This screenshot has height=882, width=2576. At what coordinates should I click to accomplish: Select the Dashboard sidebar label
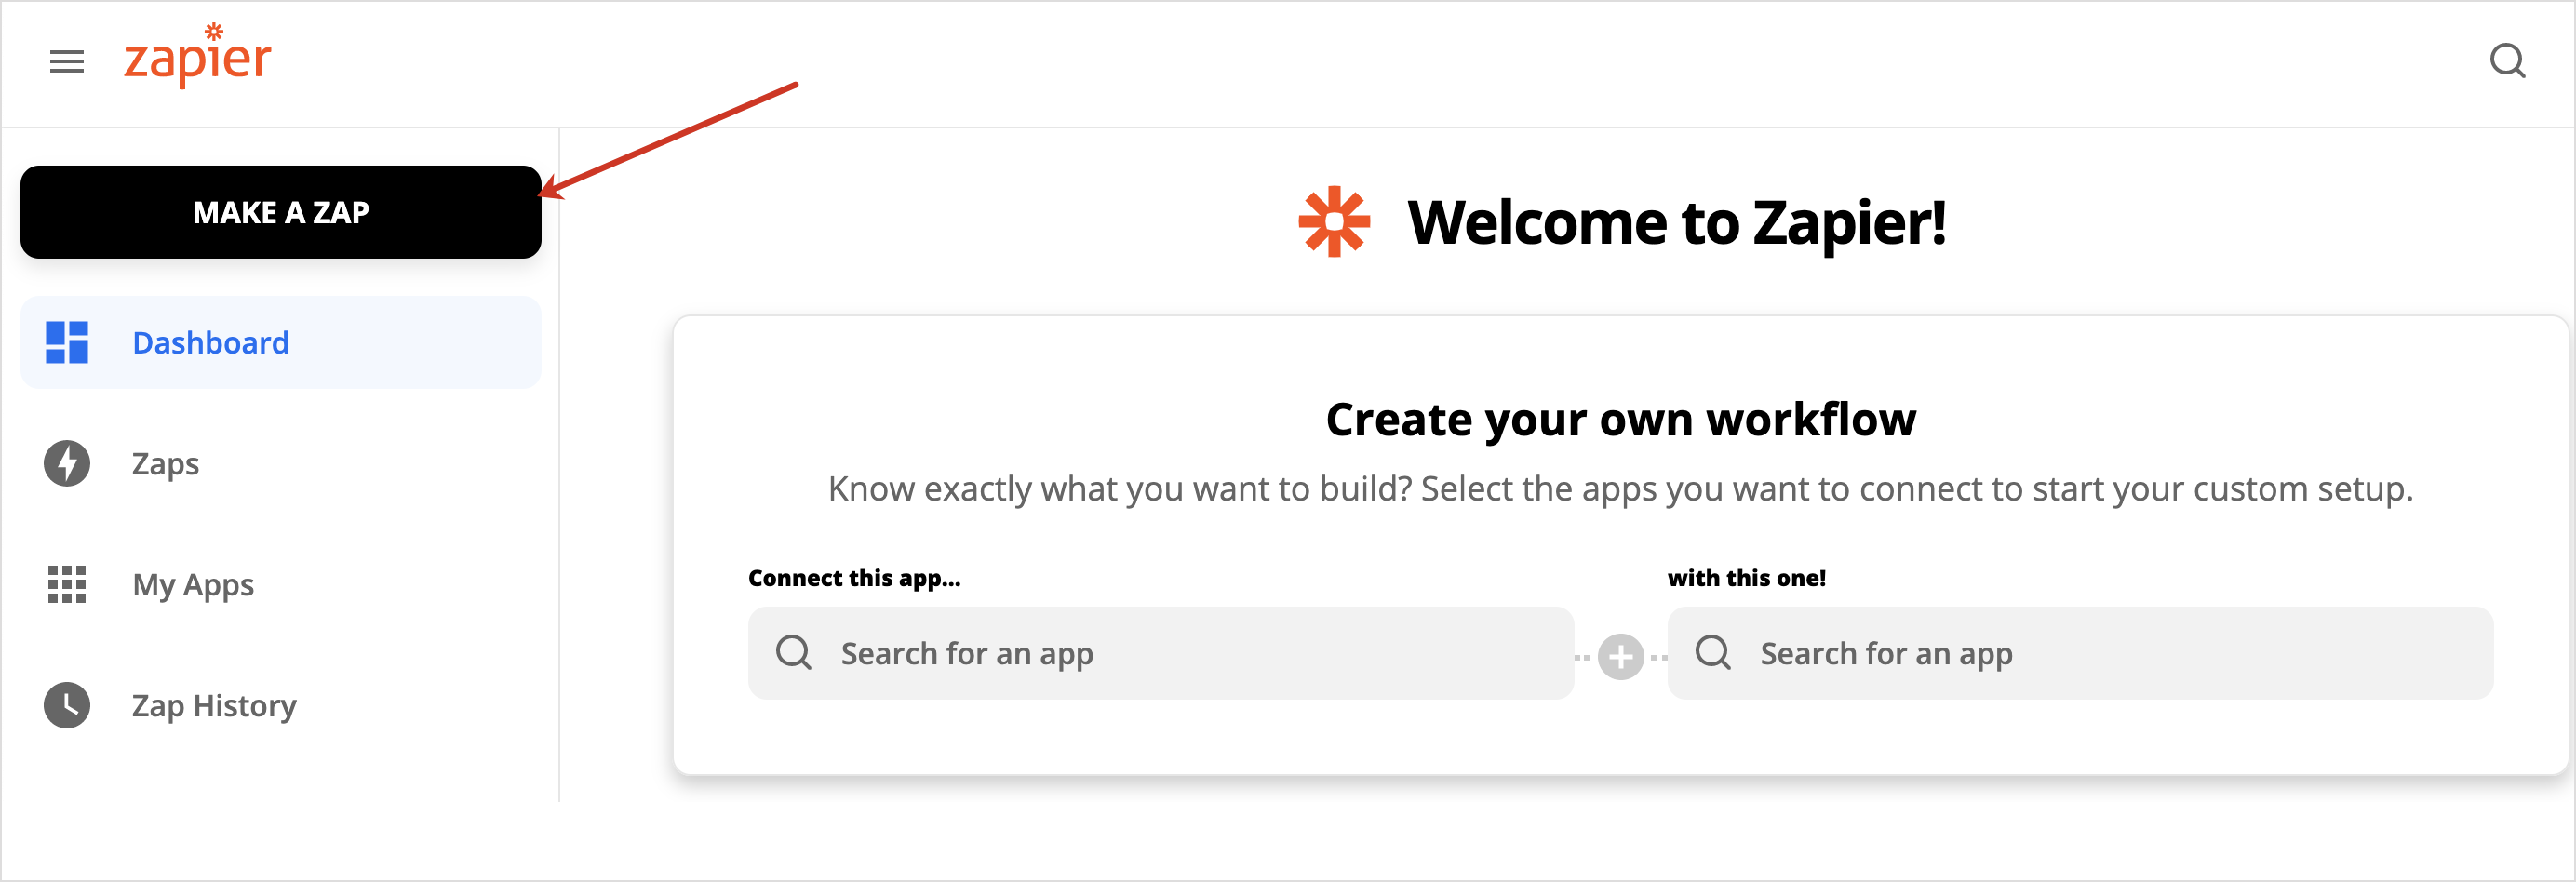click(210, 343)
